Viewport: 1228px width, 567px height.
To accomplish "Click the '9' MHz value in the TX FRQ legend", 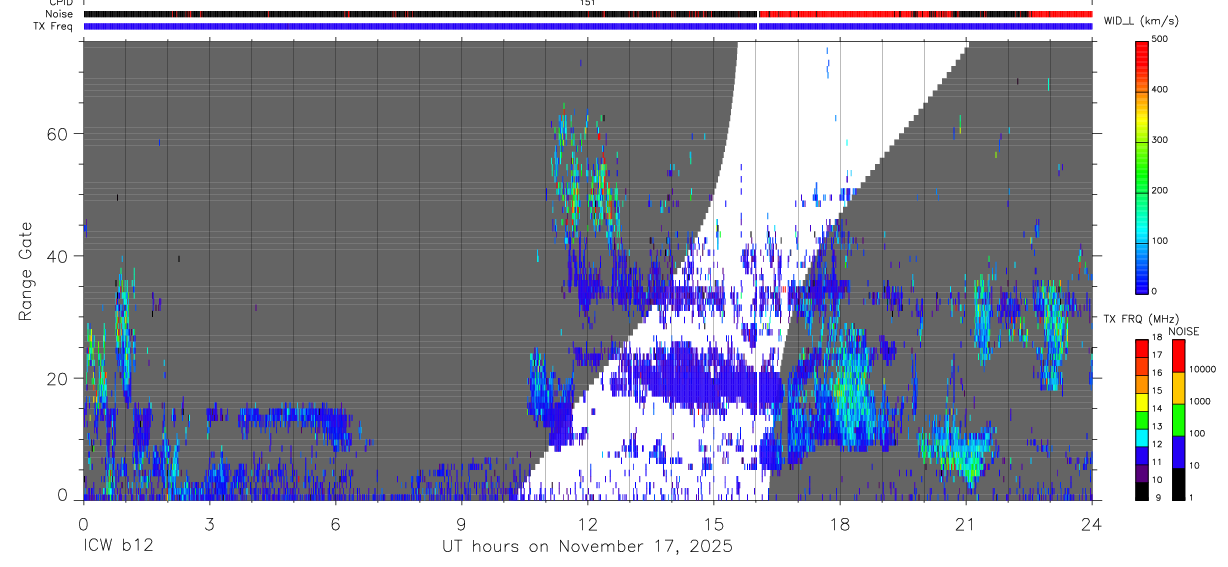I will tap(1159, 497).
